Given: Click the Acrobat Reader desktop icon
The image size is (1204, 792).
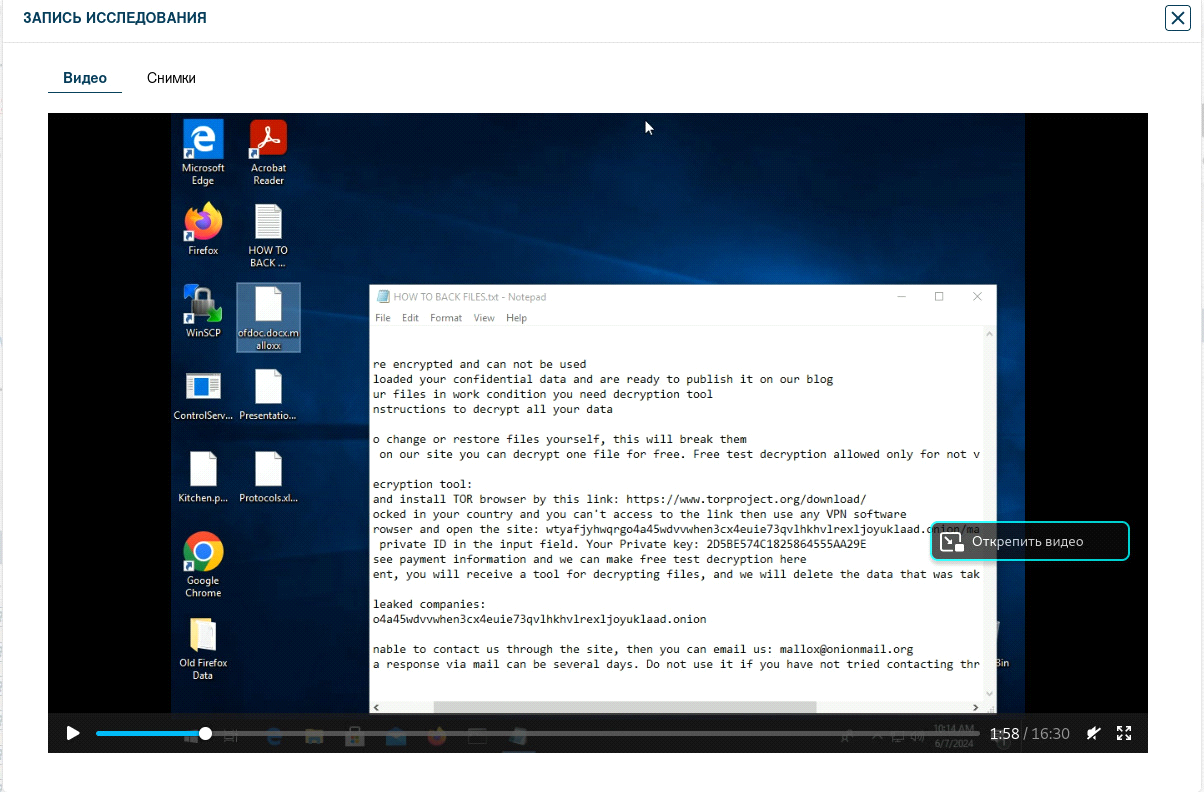Looking at the screenshot, I should click(x=268, y=152).
